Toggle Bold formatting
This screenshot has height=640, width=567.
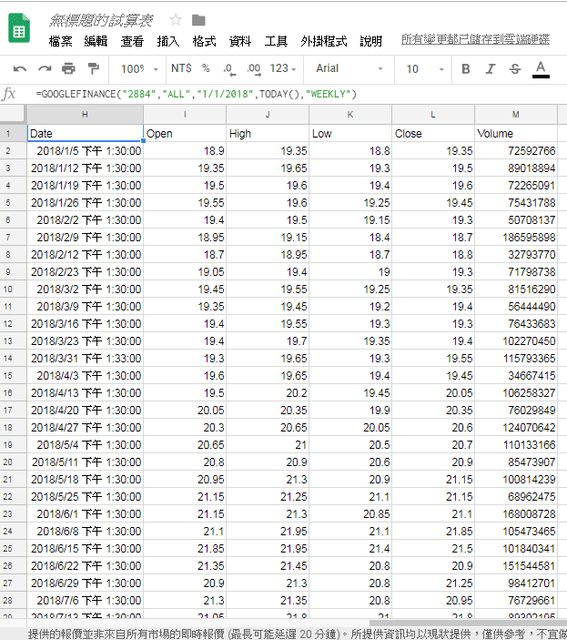[x=465, y=69]
